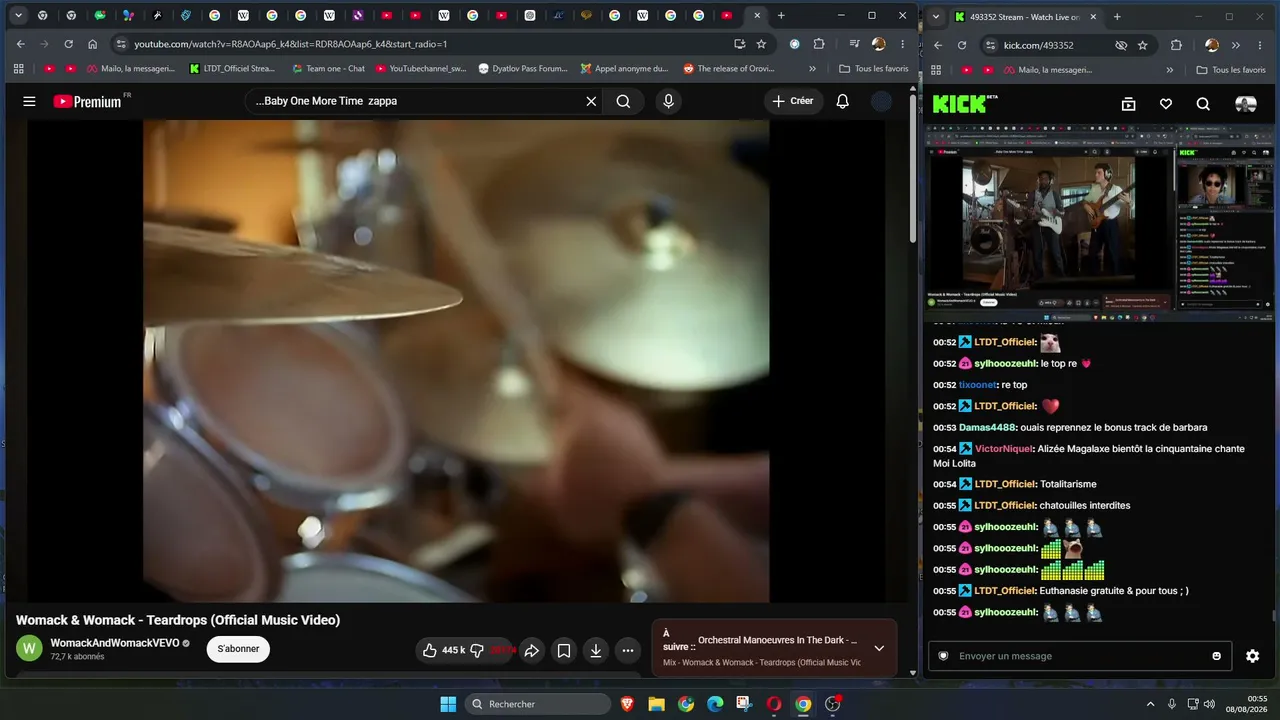
Task: Switch to the 493352 Stream Kick tab
Action: click(x=1025, y=17)
